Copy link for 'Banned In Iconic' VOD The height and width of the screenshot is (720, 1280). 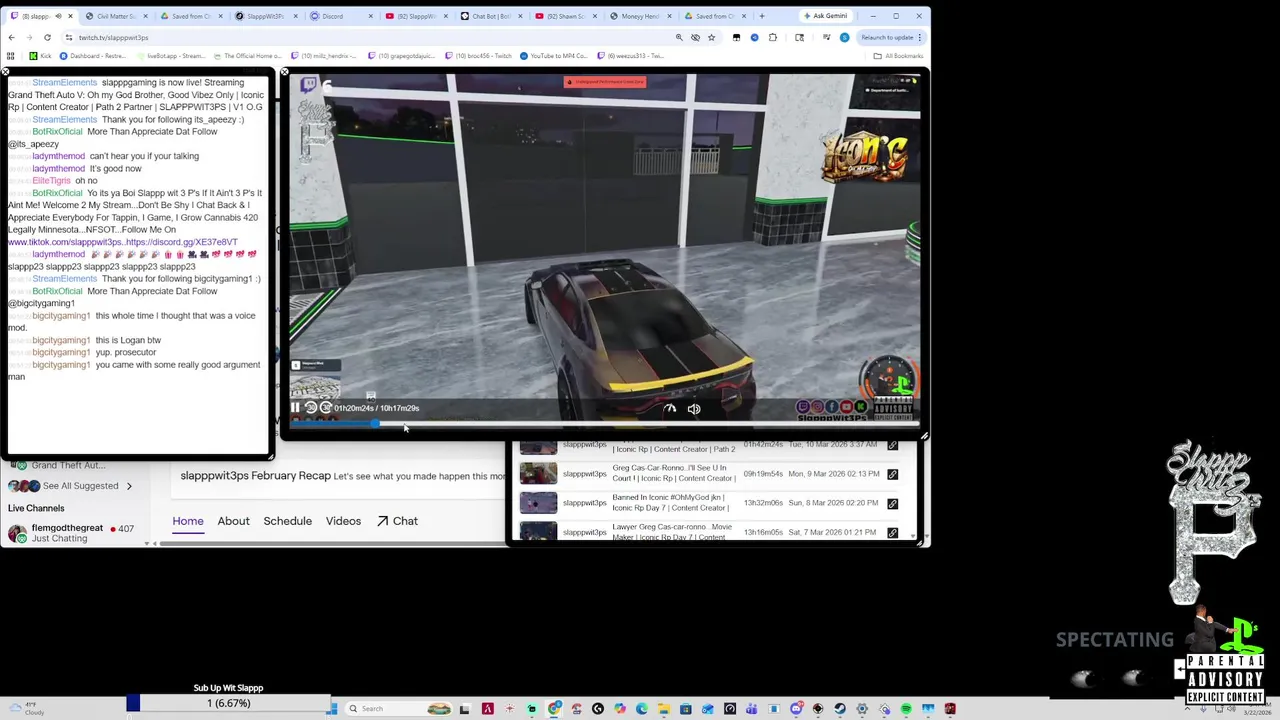pos(892,503)
